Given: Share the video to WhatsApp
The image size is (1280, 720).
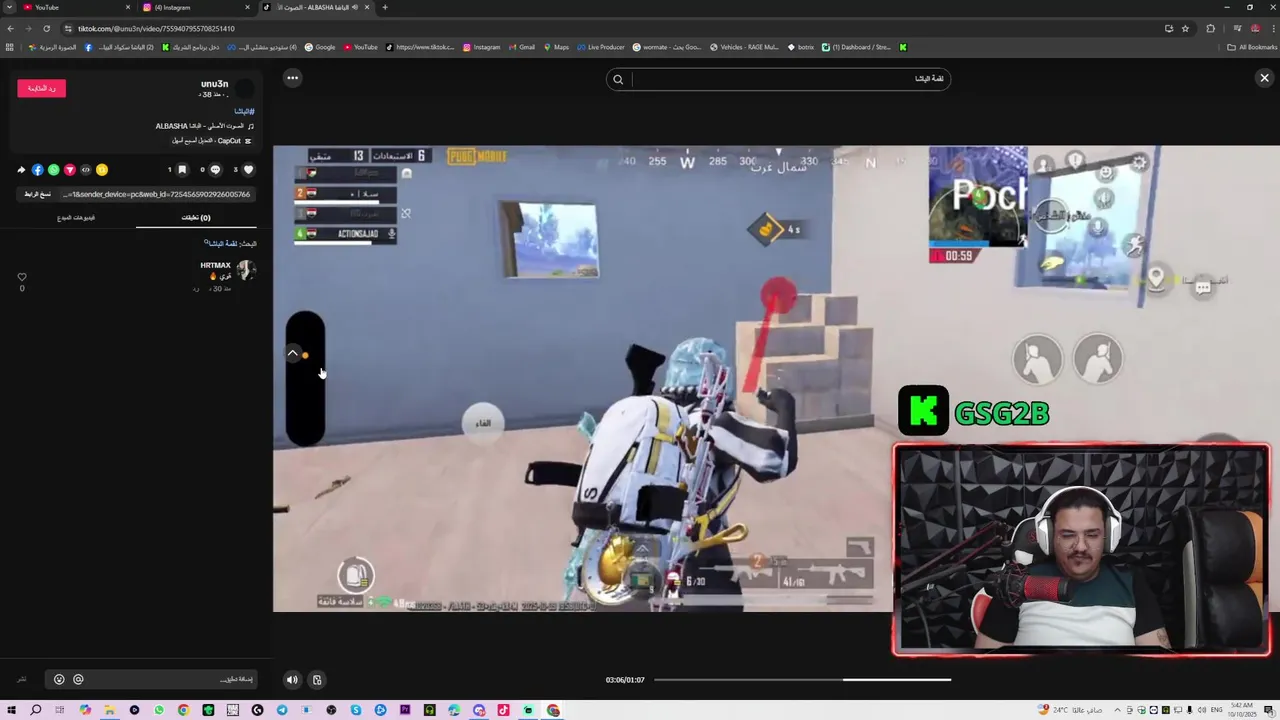Looking at the screenshot, I should [53, 170].
